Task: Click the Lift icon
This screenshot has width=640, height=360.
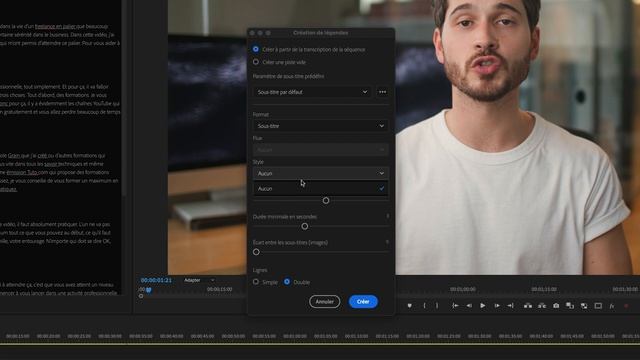Action: tap(528, 306)
